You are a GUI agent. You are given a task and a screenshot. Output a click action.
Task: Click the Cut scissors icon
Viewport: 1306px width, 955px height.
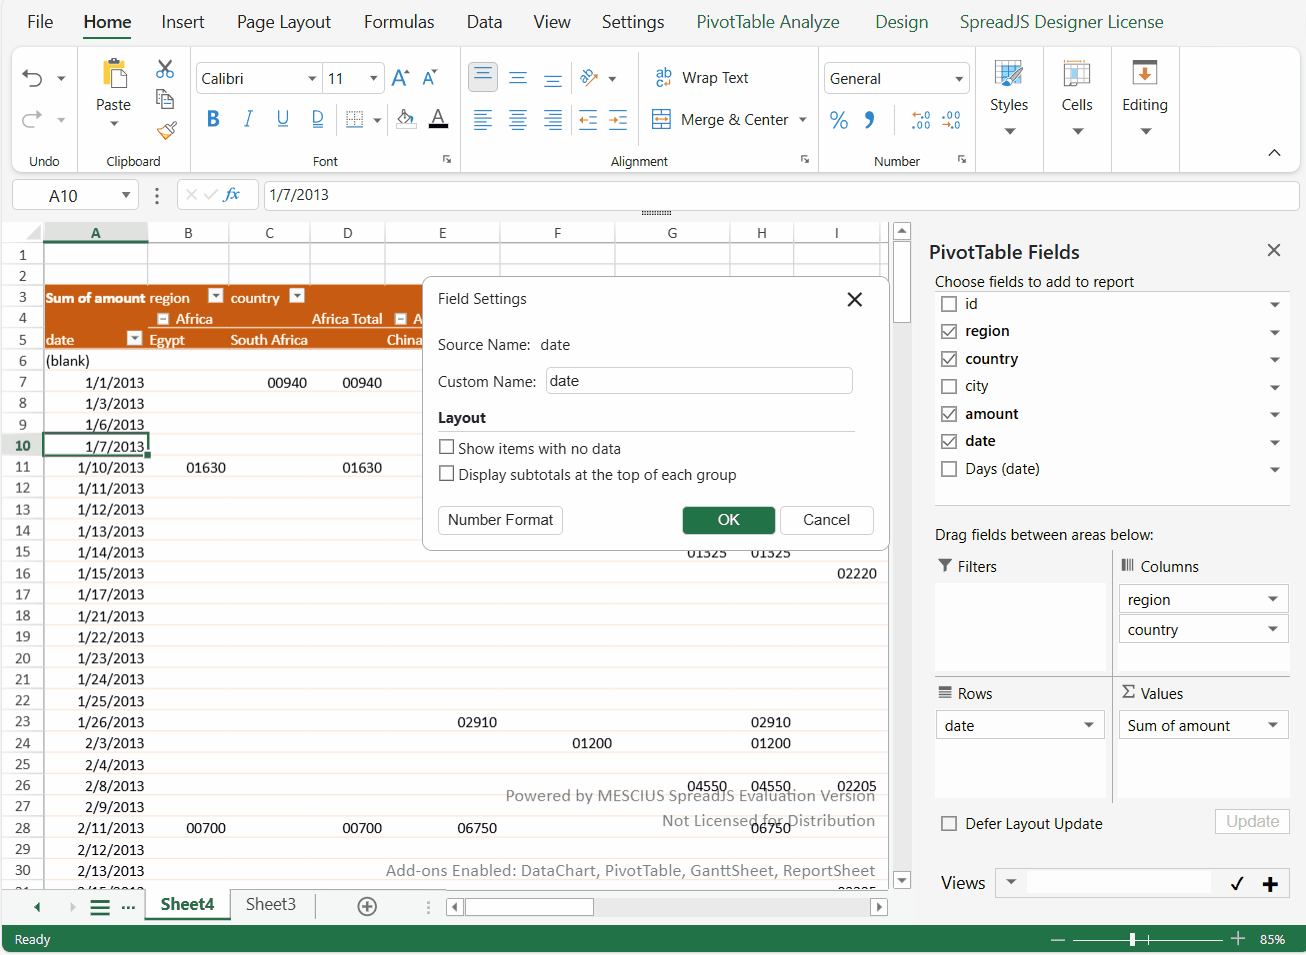tap(165, 69)
